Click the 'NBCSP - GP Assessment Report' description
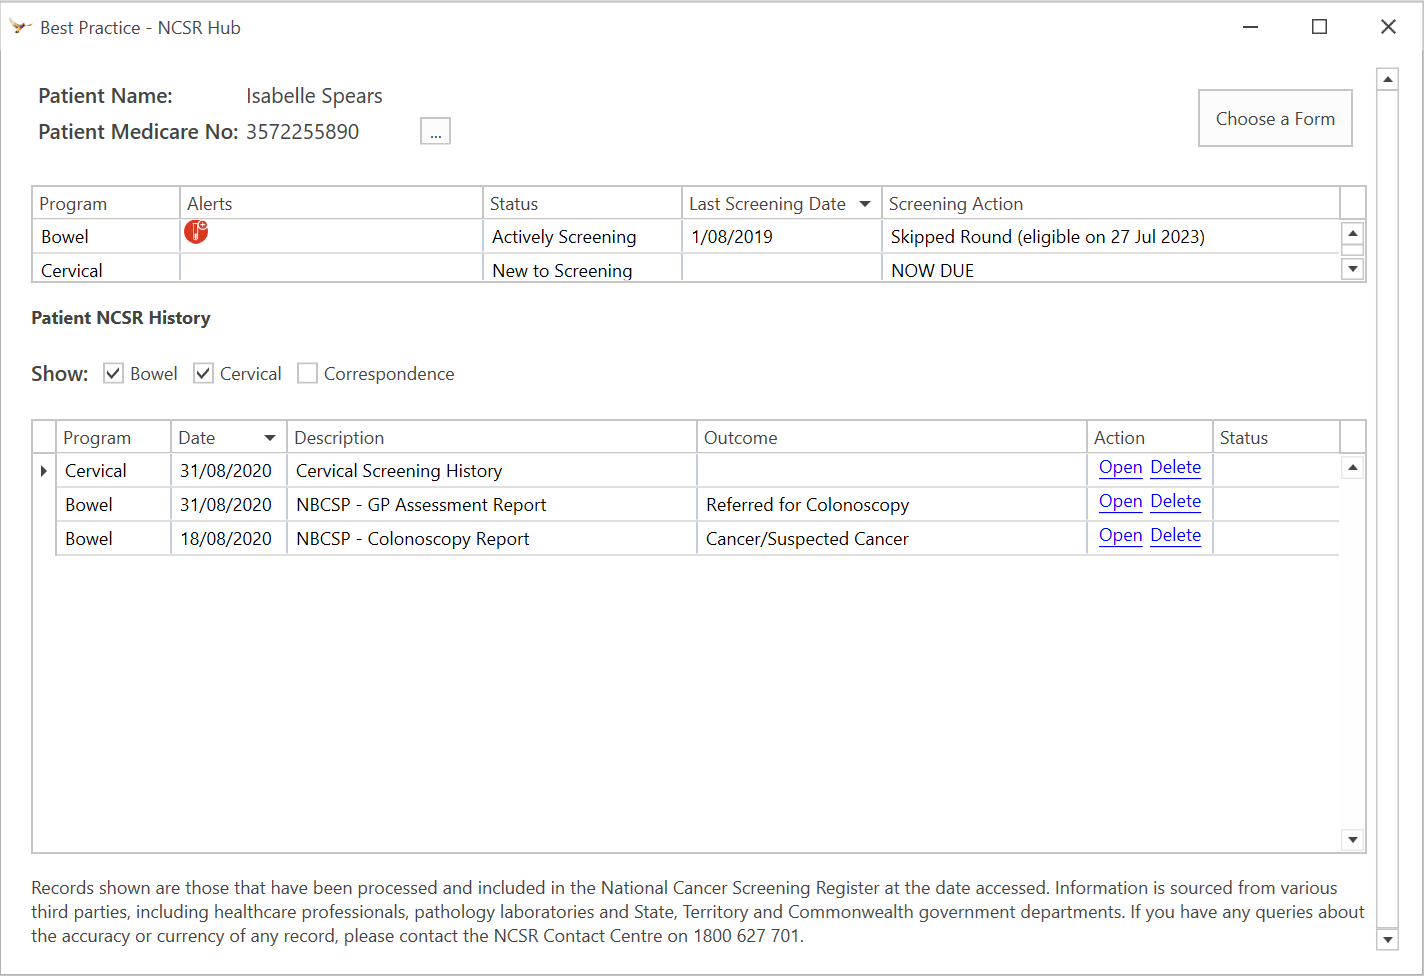The width and height of the screenshot is (1424, 976). click(492, 505)
